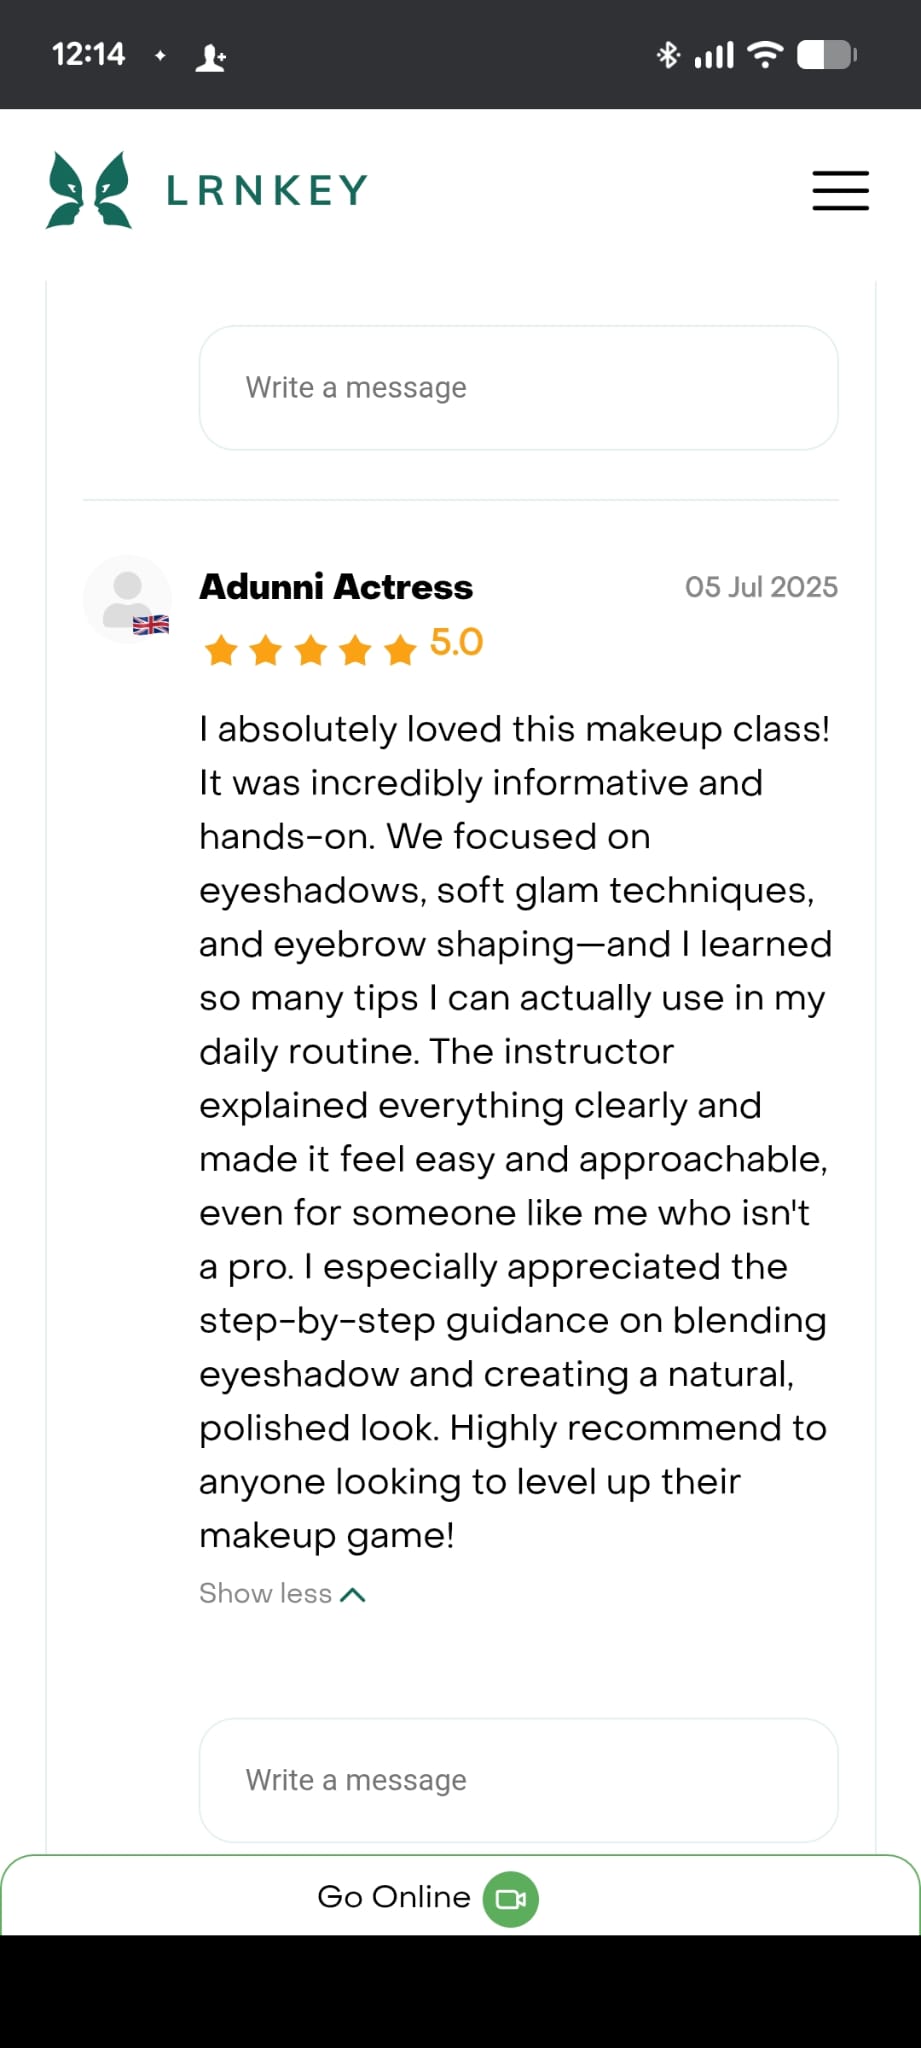Click the fifth rating star
The image size is (921, 2048).
[400, 650]
